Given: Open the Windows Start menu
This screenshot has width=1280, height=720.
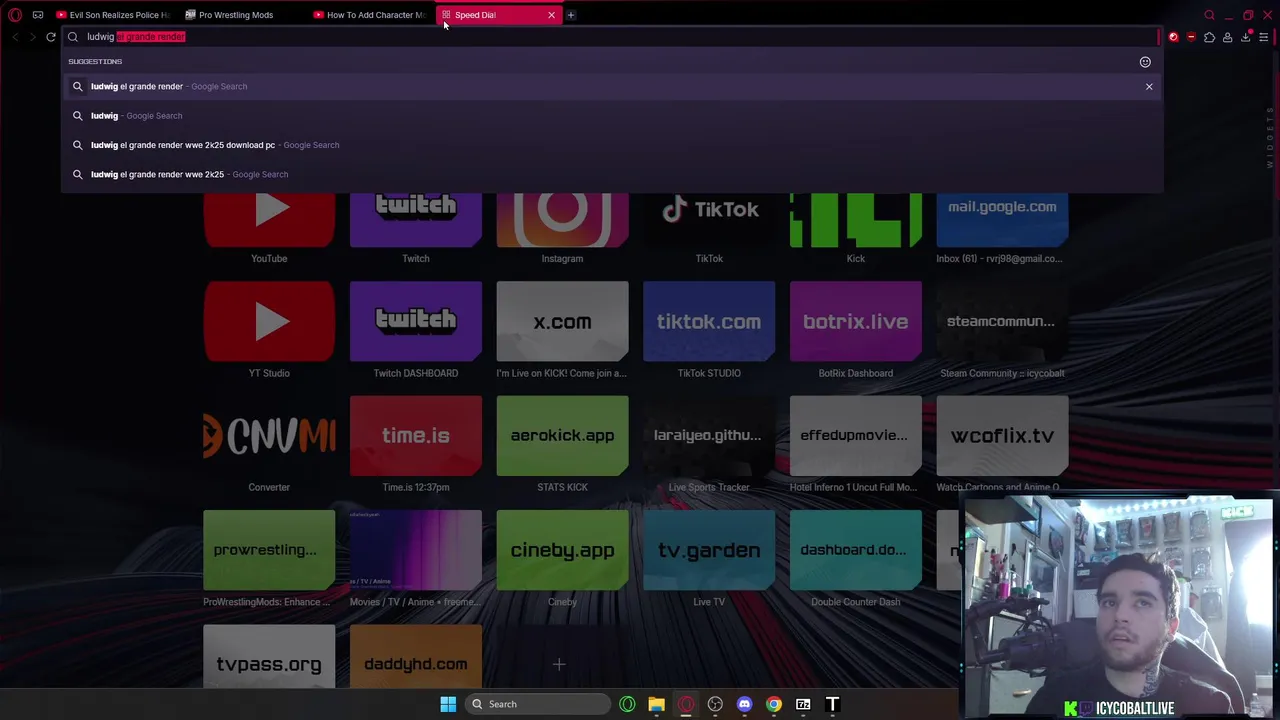Looking at the screenshot, I should [448, 704].
